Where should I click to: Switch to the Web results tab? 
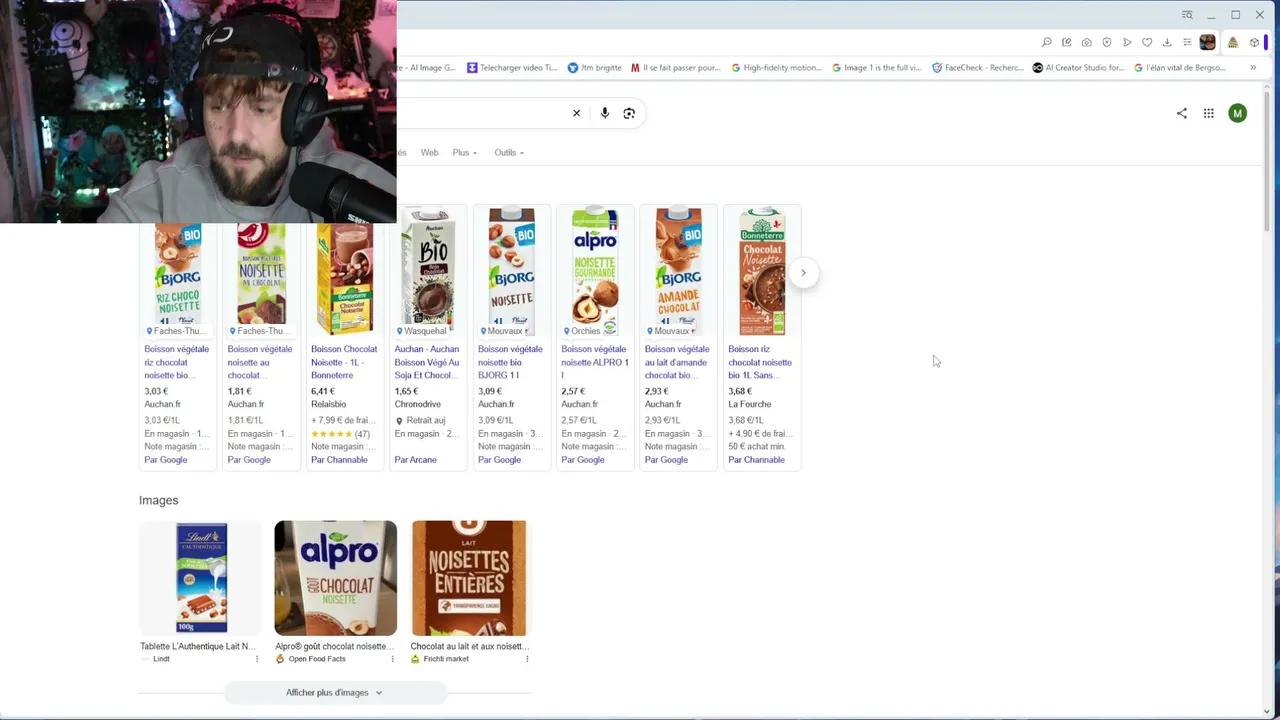(x=429, y=153)
